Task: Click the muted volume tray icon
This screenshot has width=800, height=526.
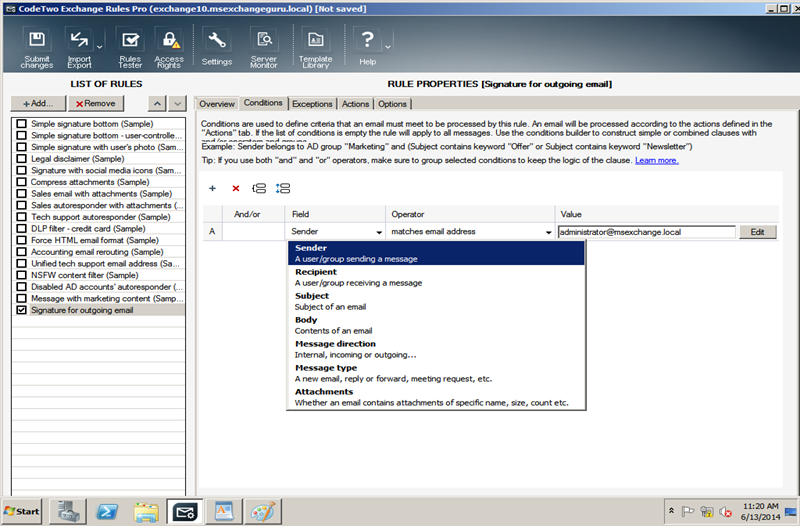Action: (726, 512)
